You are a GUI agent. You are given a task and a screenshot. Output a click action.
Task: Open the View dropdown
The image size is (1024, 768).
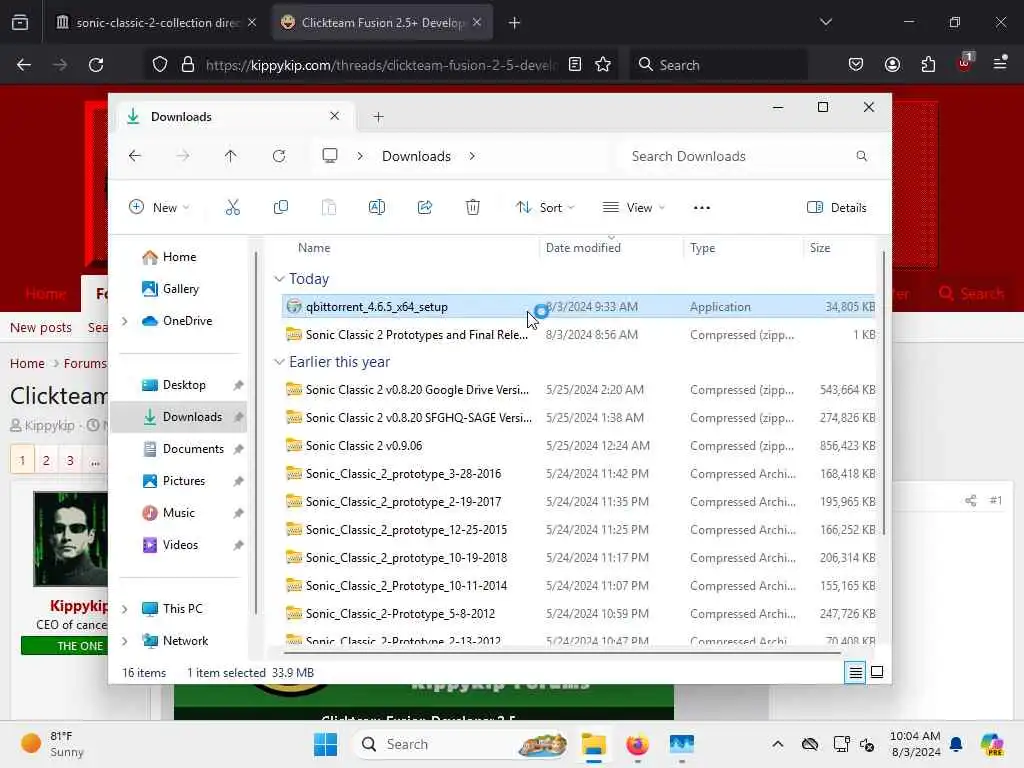coord(633,208)
